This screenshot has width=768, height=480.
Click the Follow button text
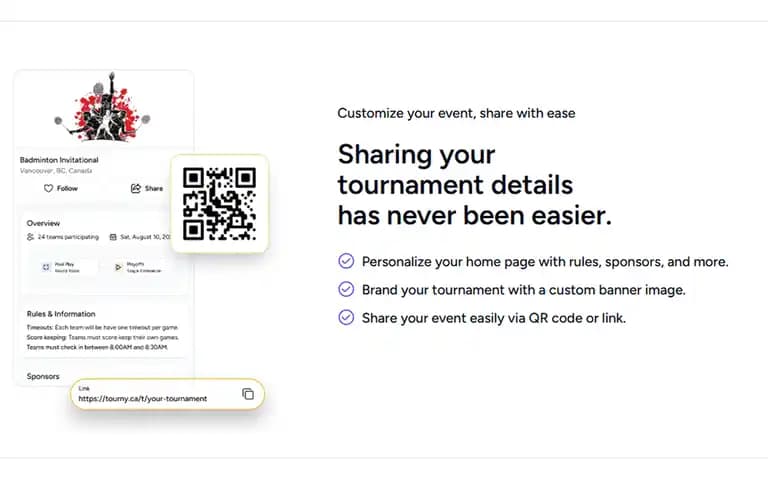click(x=67, y=189)
